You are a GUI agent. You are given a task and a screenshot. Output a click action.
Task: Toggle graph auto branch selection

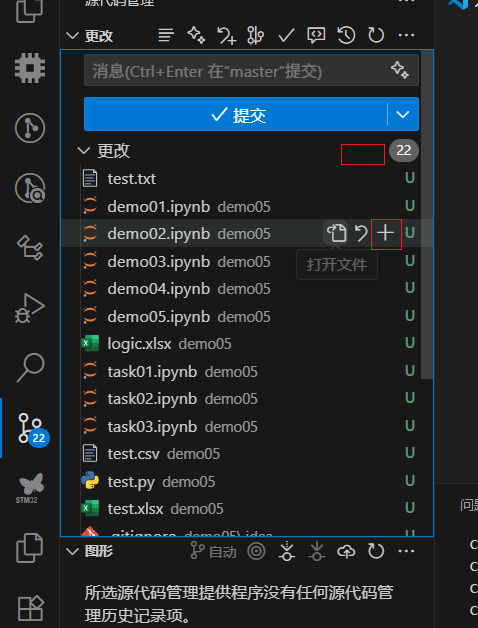pos(213,552)
